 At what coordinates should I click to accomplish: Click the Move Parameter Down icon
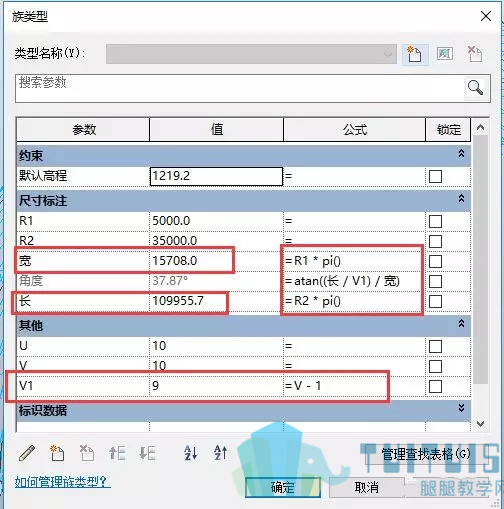(x=147, y=453)
